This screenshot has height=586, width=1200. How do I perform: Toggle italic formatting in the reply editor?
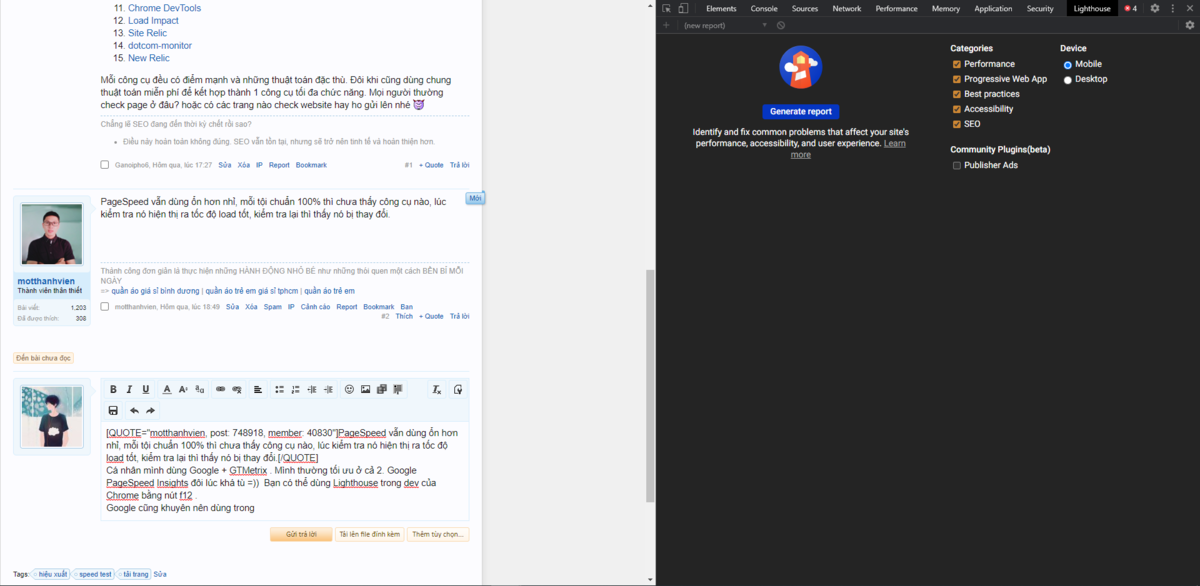pyautogui.click(x=129, y=389)
